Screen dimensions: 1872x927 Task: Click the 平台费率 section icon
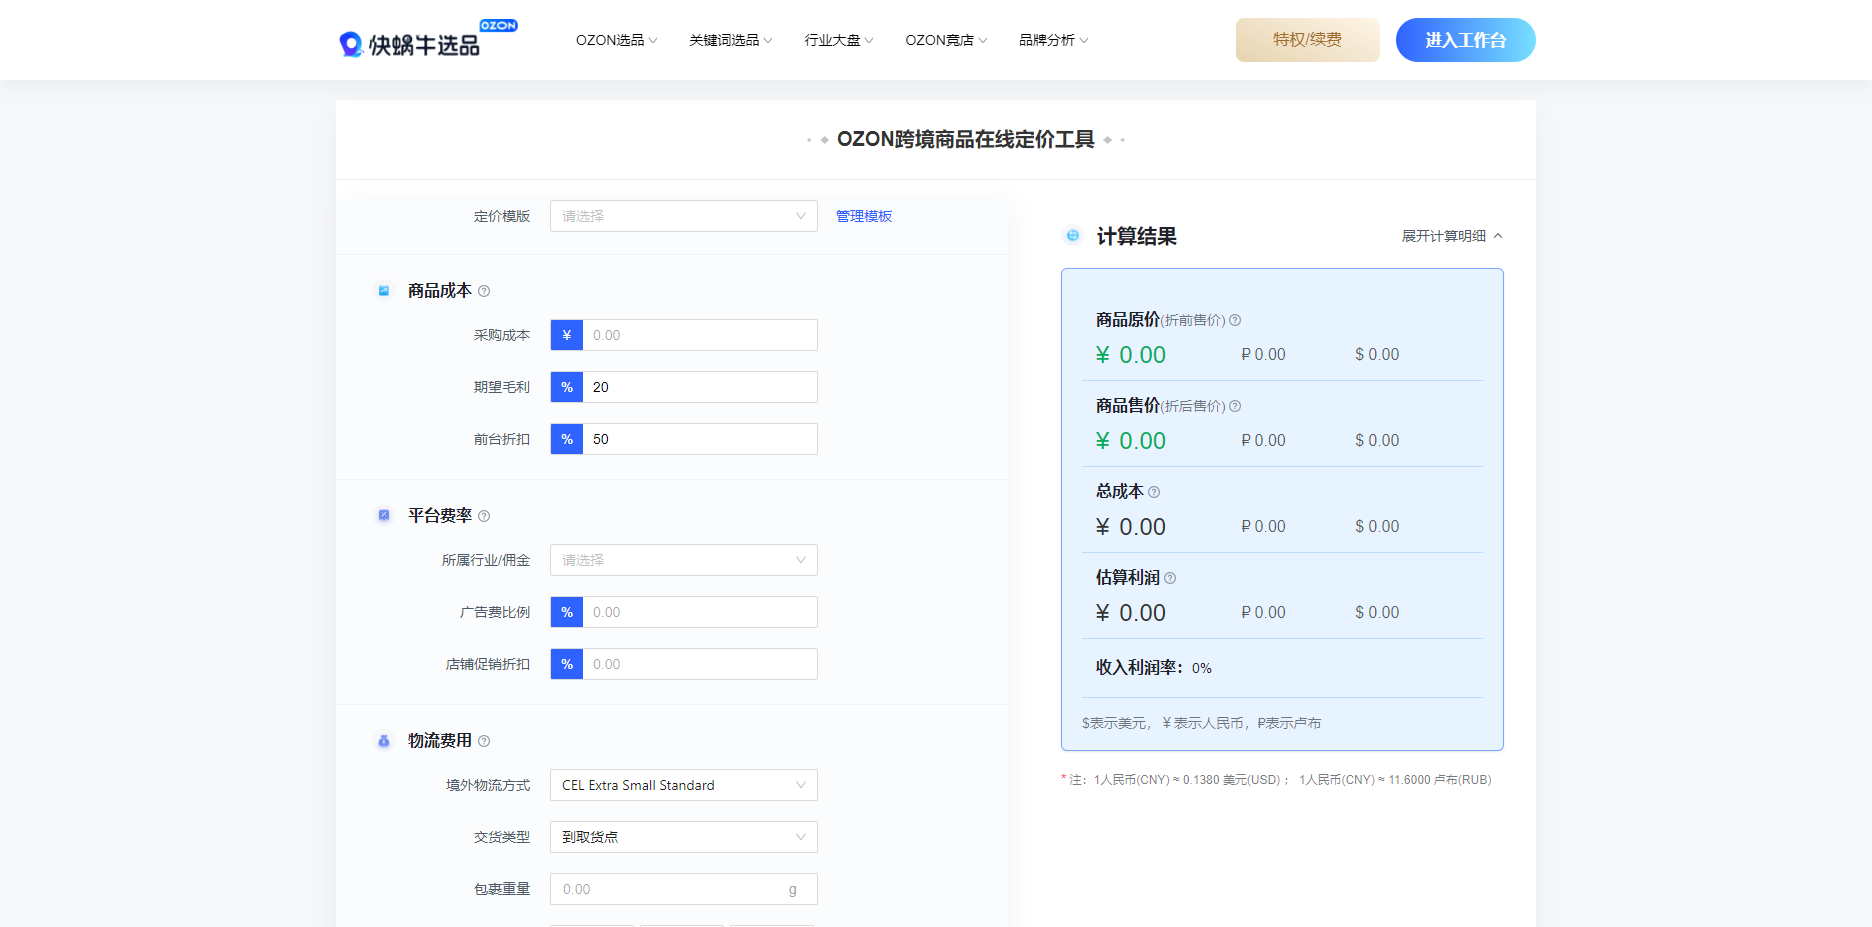pos(384,516)
